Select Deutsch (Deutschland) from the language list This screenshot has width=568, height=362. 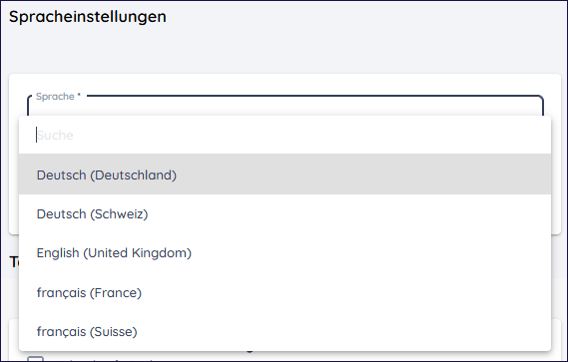(x=106, y=175)
